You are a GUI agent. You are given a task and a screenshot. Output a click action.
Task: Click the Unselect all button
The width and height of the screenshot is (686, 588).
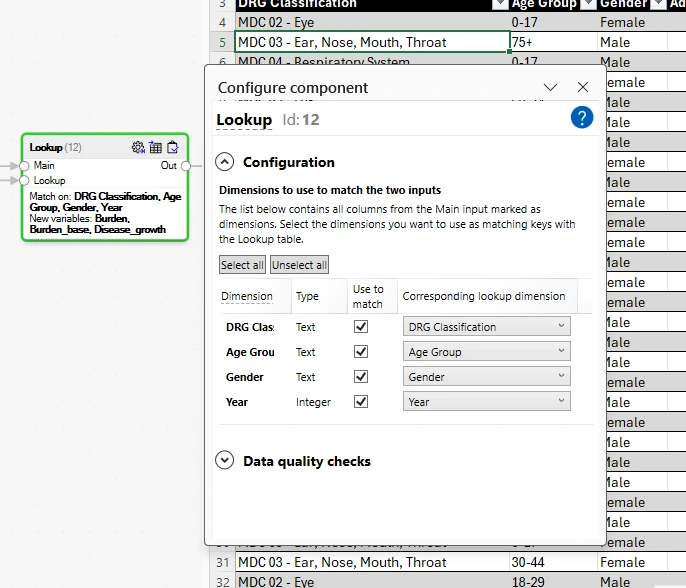click(x=299, y=265)
